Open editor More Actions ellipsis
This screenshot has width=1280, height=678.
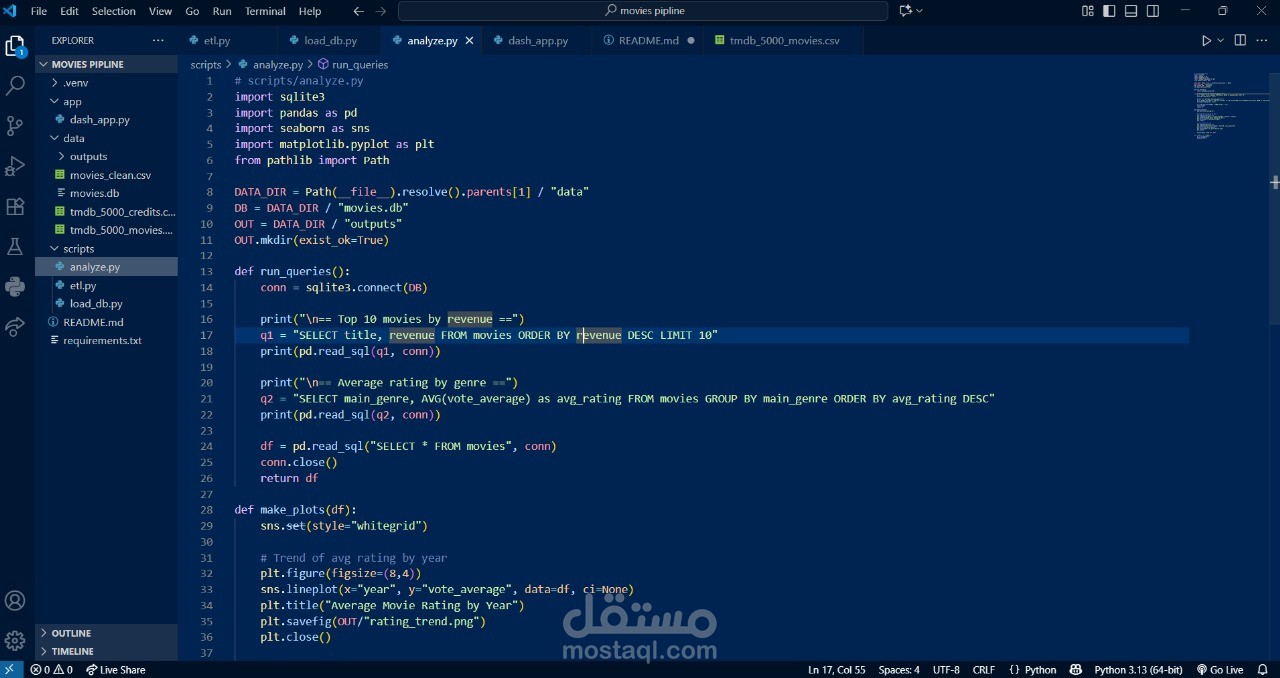click(x=1262, y=41)
